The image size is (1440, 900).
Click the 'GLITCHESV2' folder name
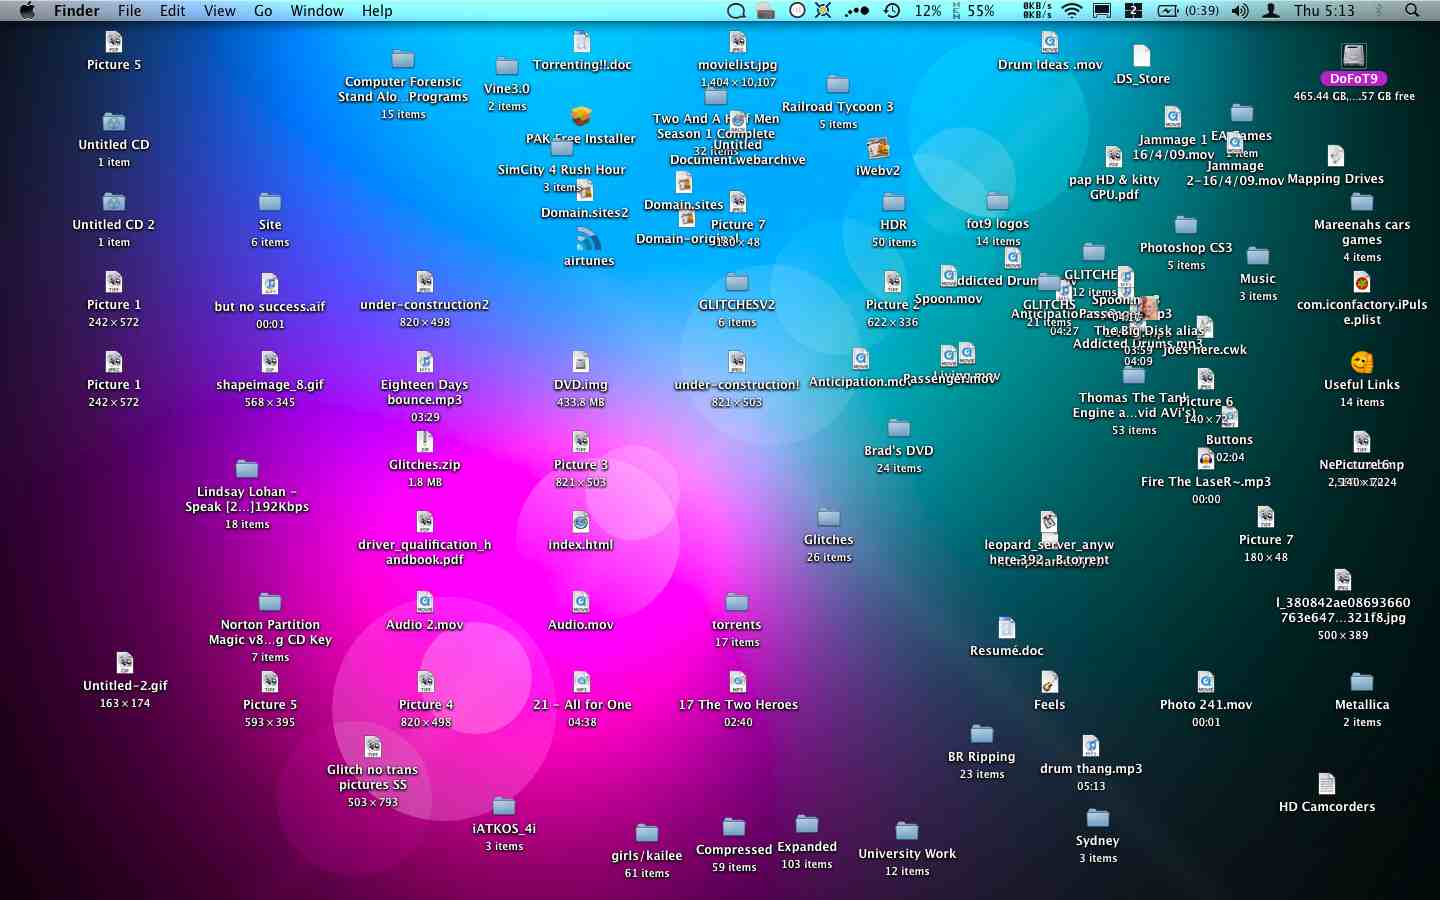point(737,305)
